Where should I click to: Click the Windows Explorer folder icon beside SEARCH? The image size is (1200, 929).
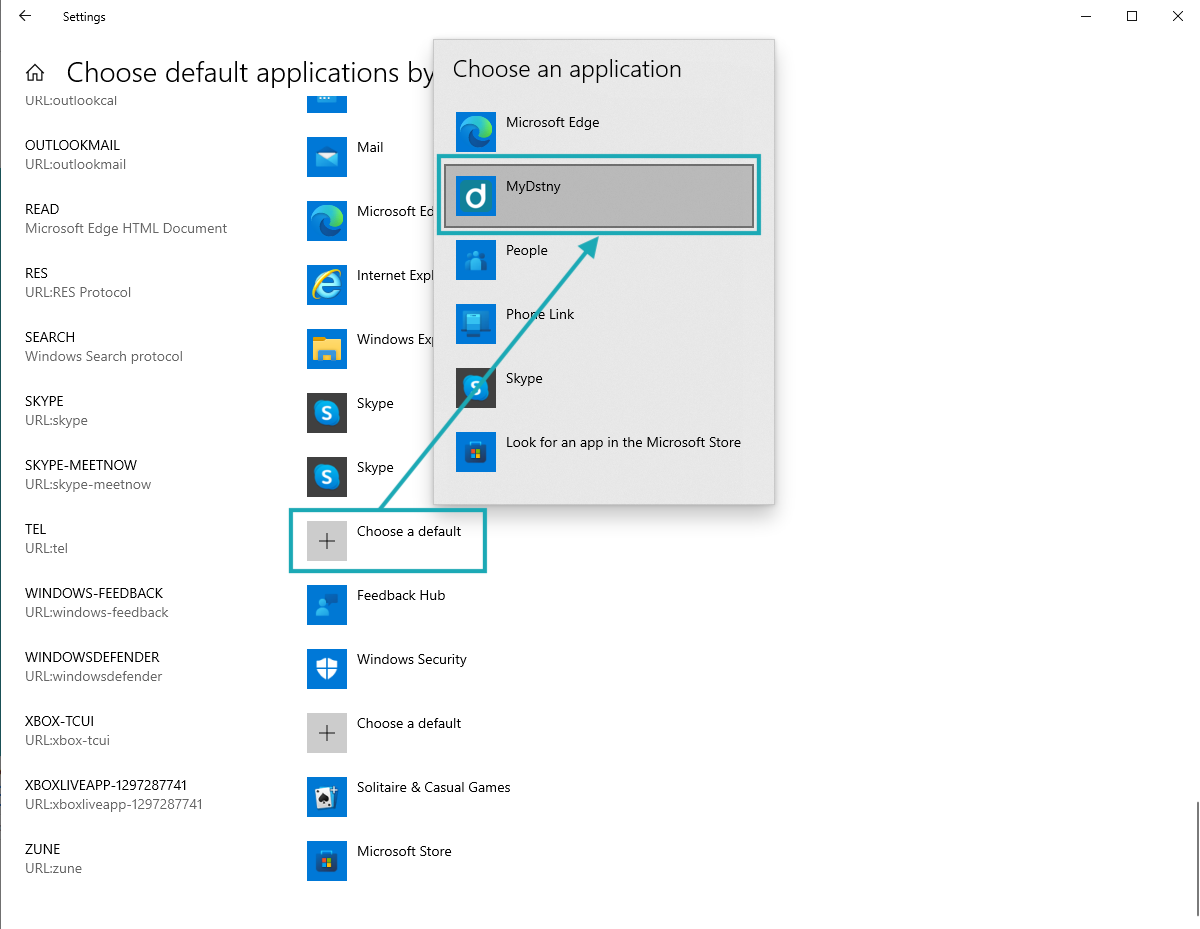[x=327, y=348]
